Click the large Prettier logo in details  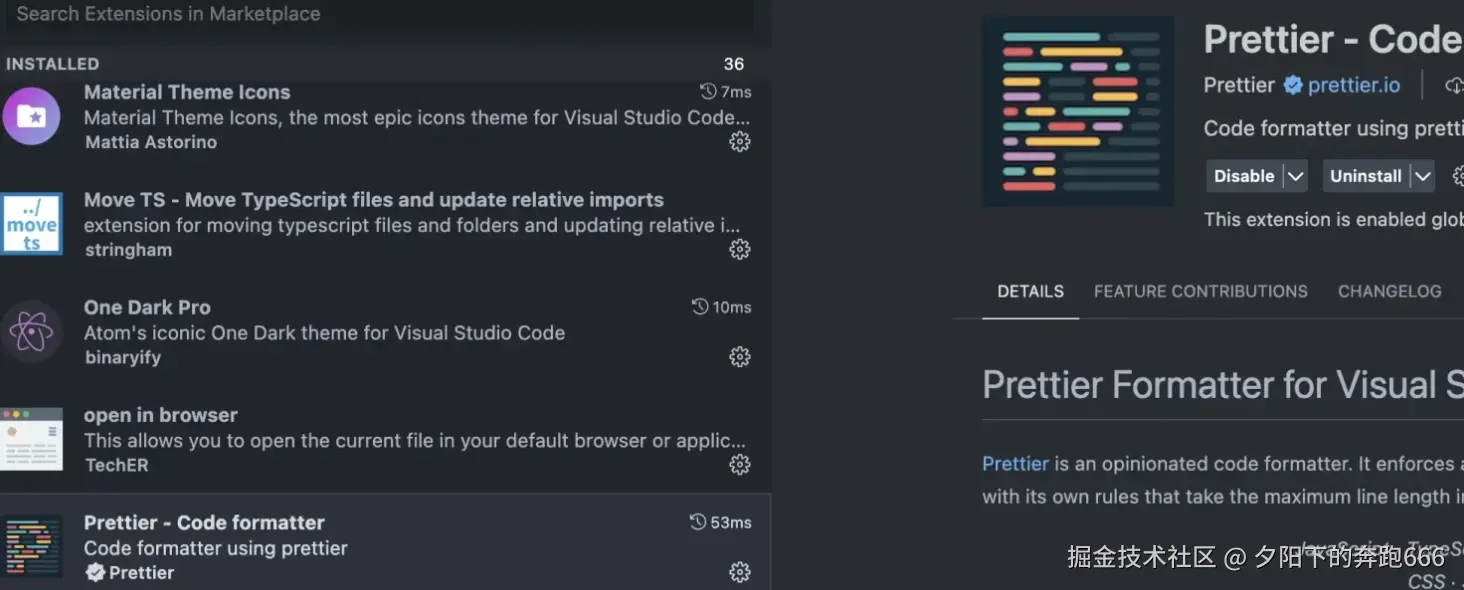[1078, 112]
